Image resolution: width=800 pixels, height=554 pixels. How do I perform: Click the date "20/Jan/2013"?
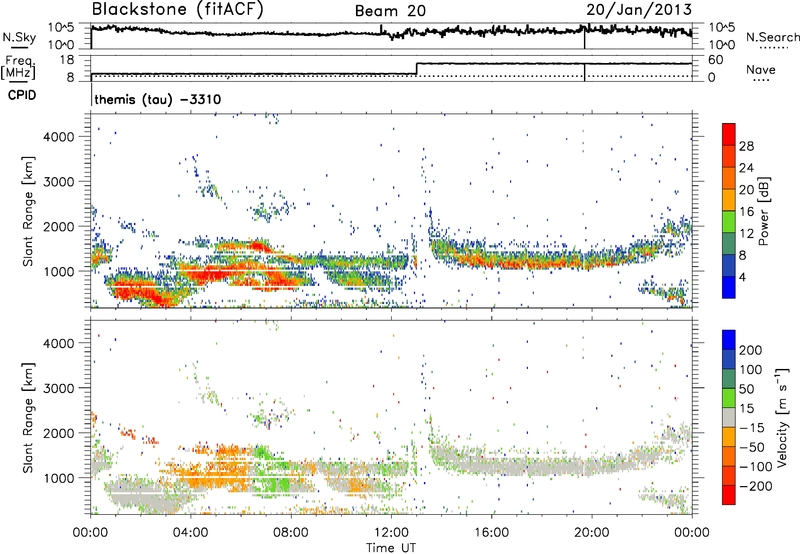(639, 9)
